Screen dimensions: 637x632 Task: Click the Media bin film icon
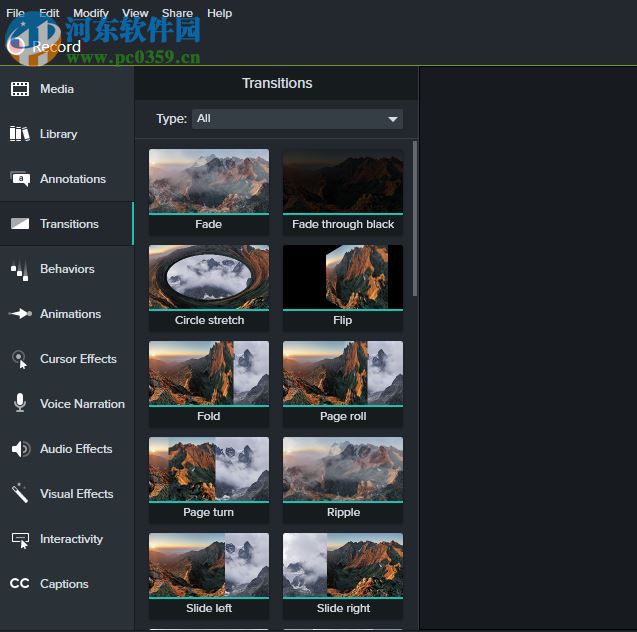[x=20, y=89]
